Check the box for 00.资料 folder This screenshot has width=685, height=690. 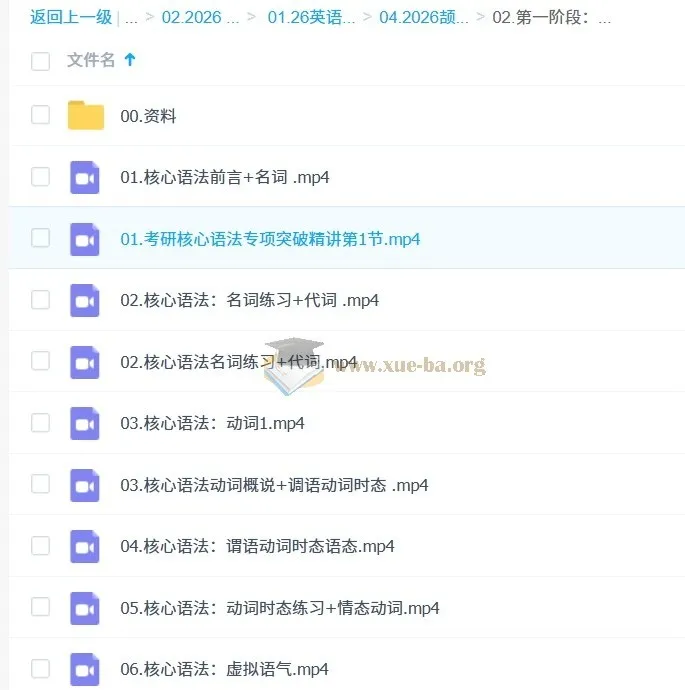[40, 115]
